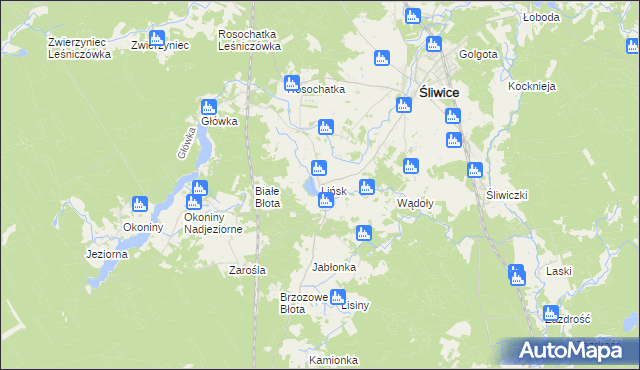Open the factory marker above Główka village

209,107
